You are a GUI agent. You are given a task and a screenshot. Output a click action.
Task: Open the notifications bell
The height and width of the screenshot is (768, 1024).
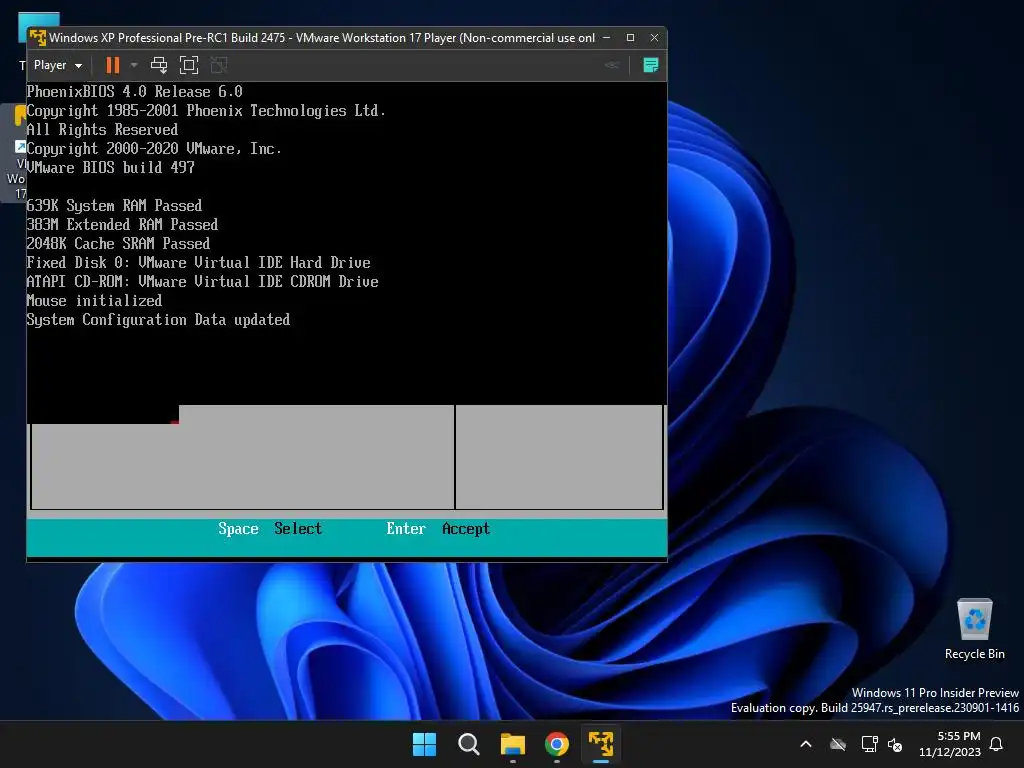point(997,744)
